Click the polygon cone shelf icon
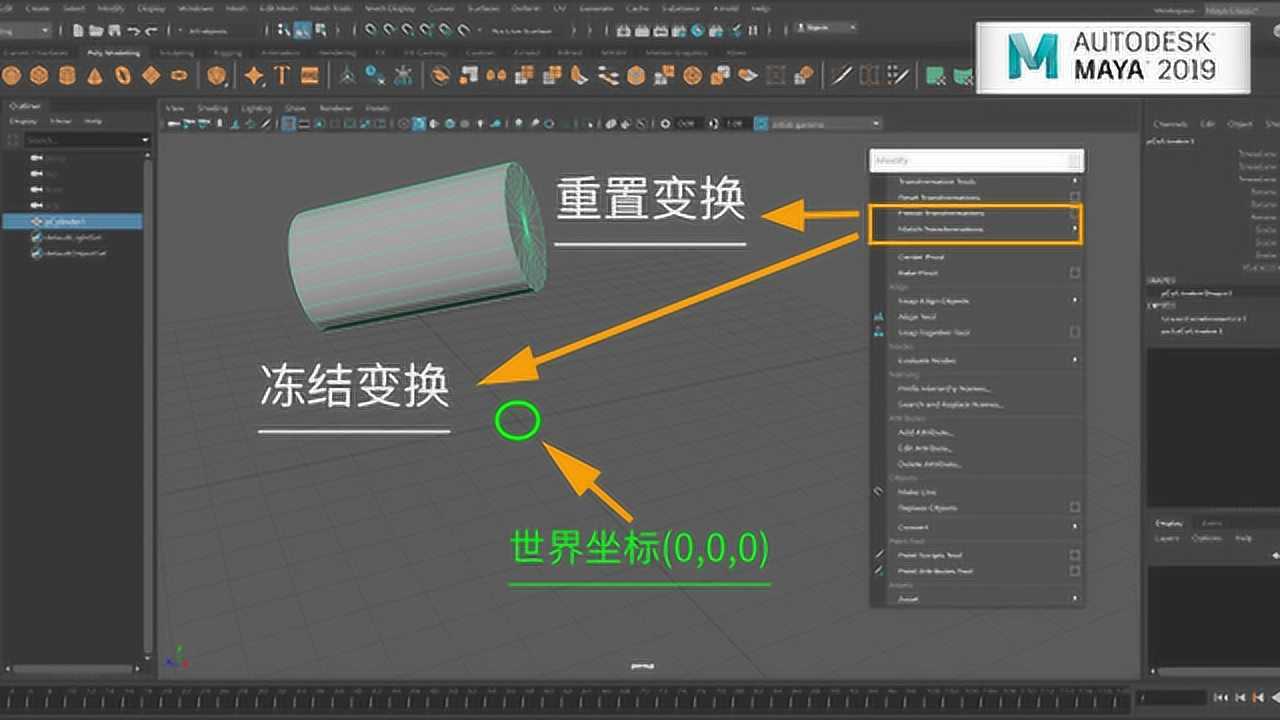This screenshot has width=1280, height=720. [x=95, y=75]
